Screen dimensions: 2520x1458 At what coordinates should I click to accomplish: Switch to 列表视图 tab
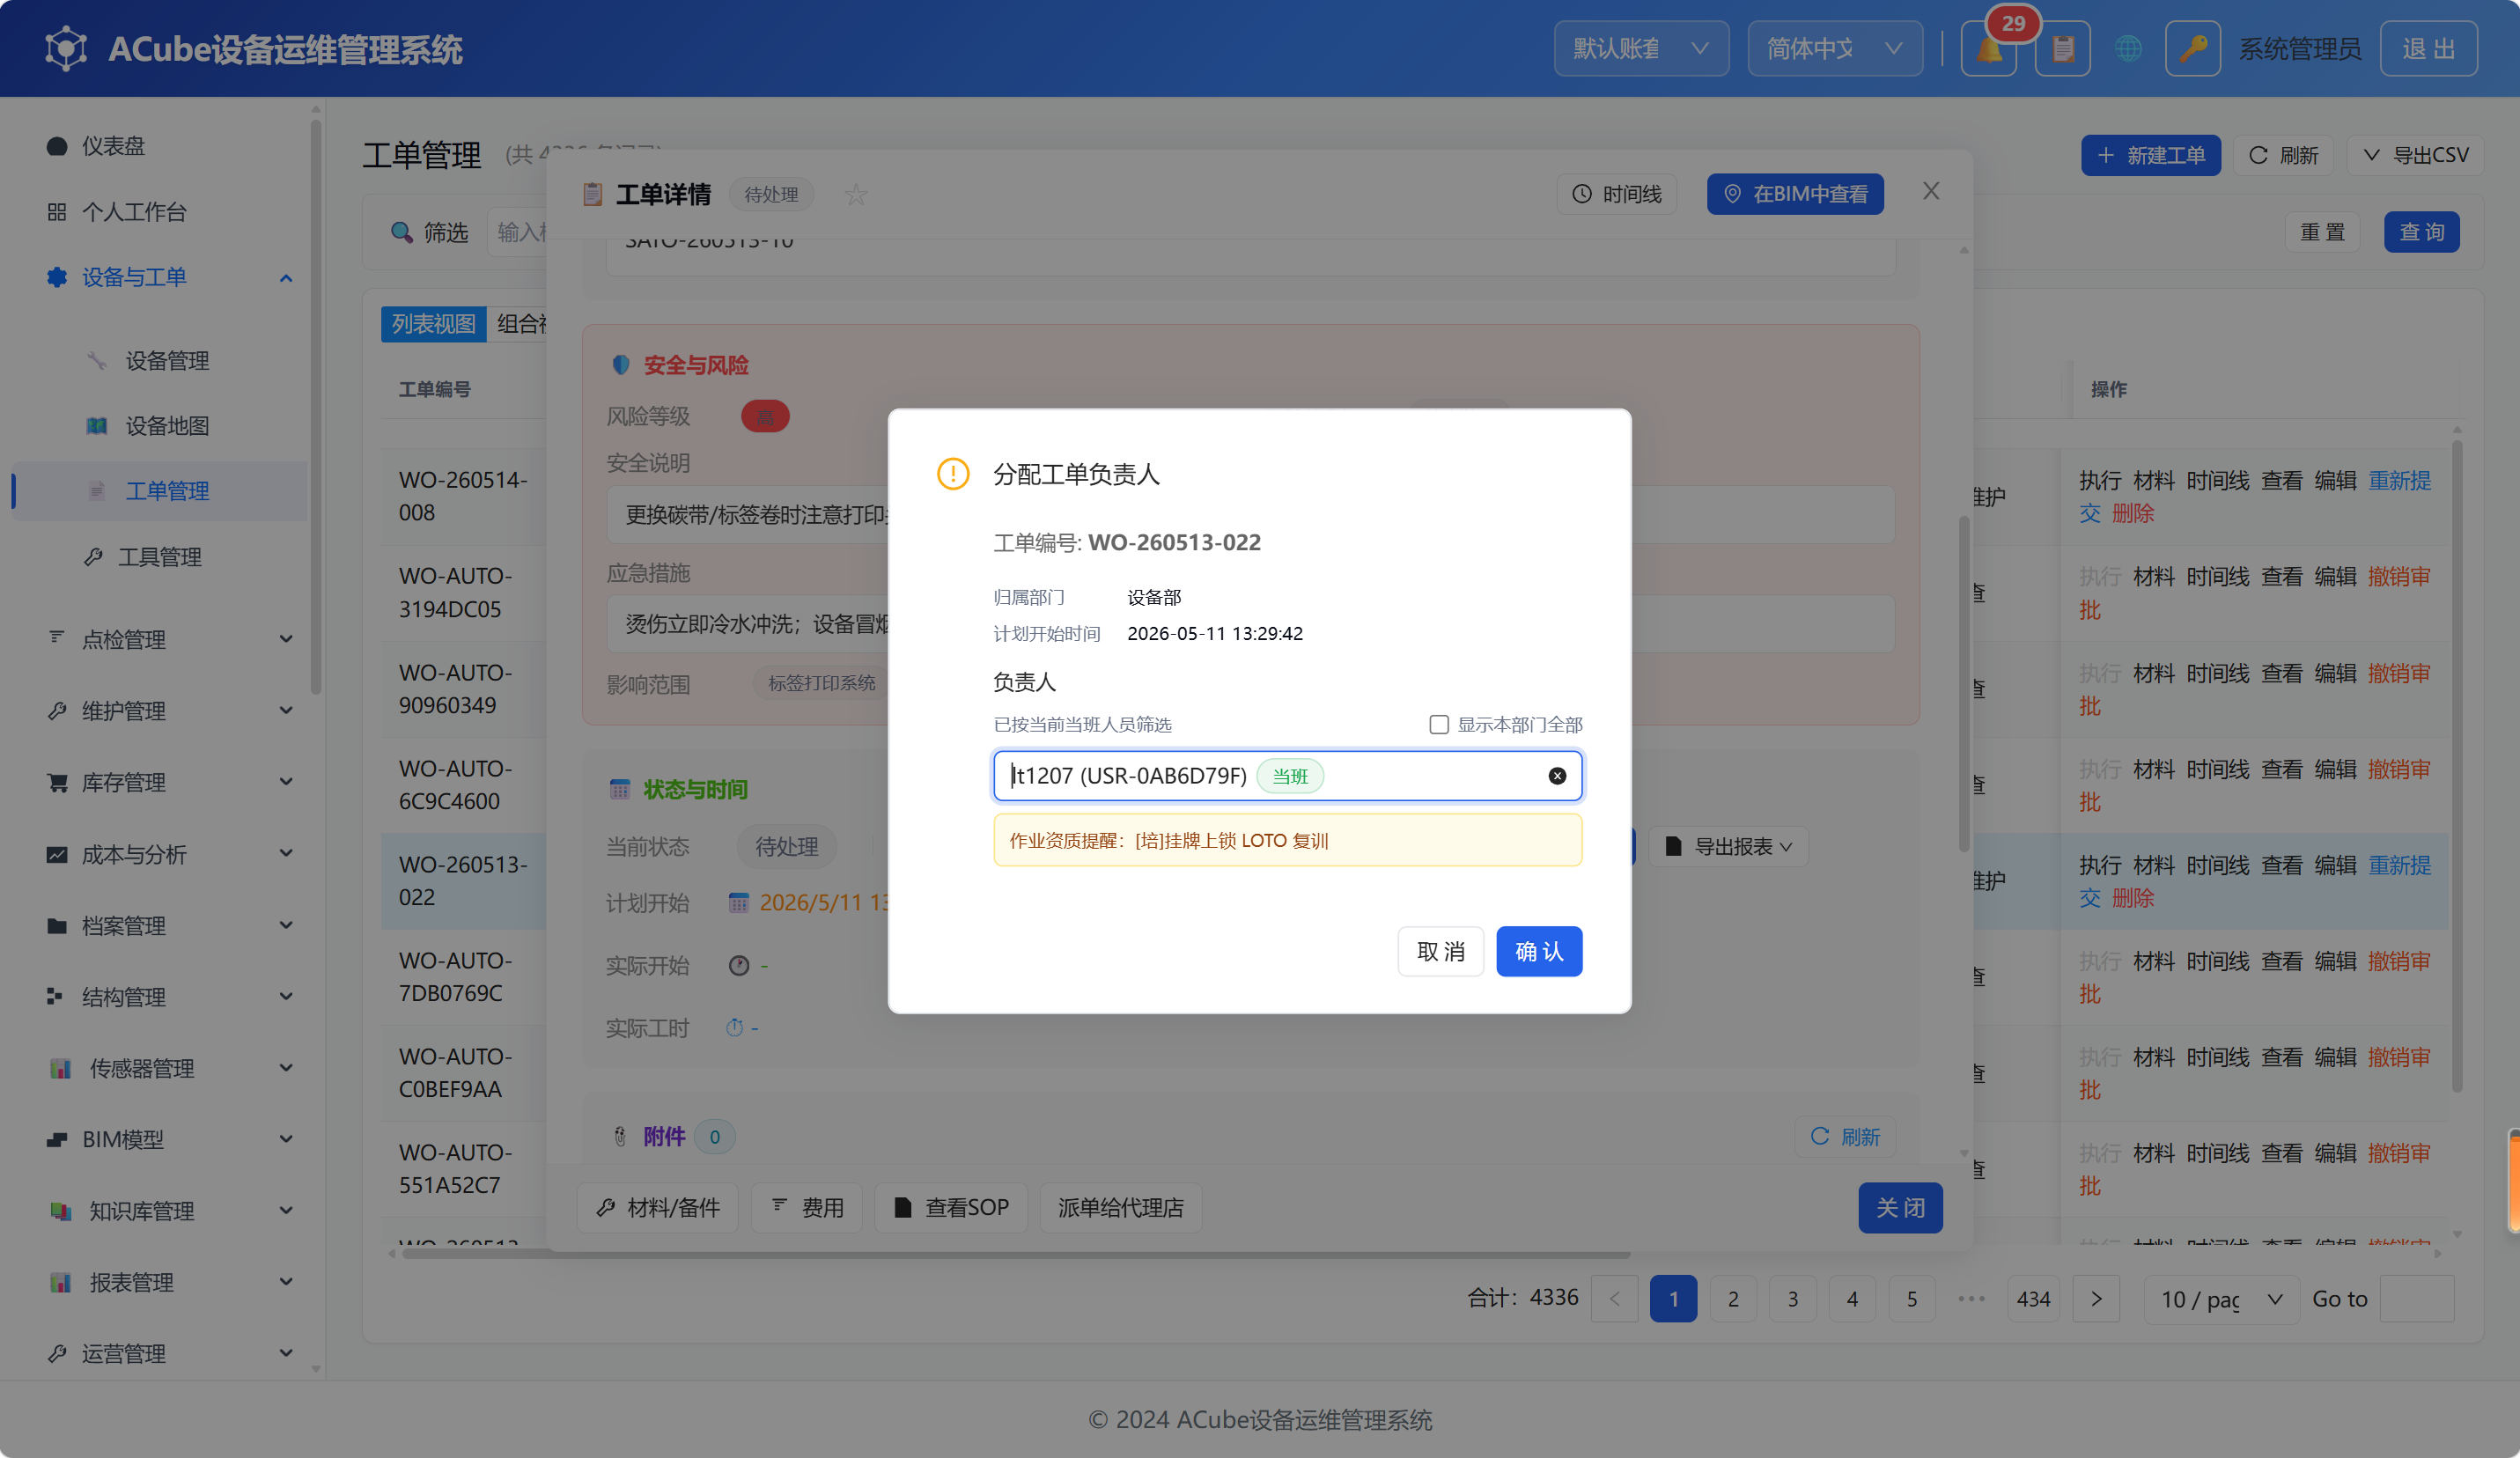click(x=433, y=324)
